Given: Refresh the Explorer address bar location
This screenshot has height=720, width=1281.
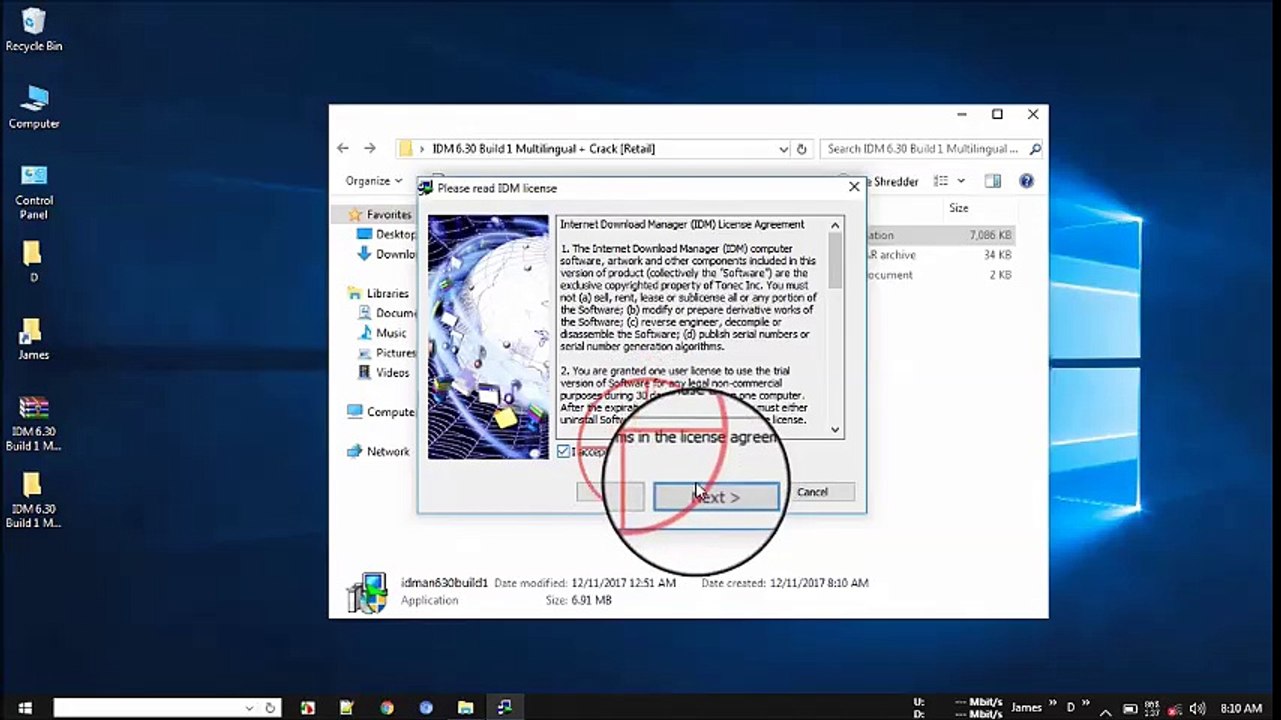Looking at the screenshot, I should coord(801,149).
